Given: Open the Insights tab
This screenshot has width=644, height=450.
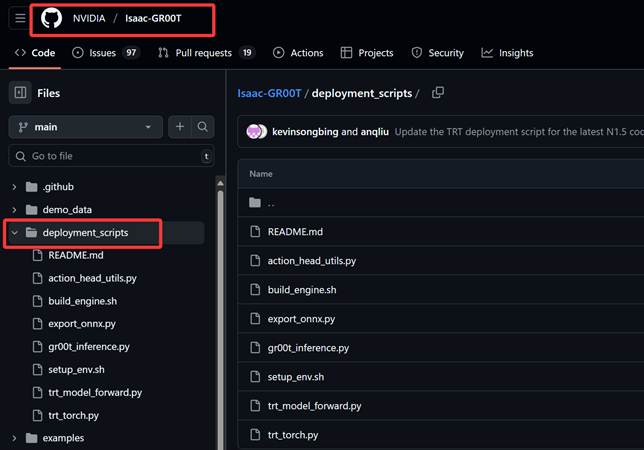Looking at the screenshot, I should coord(507,53).
